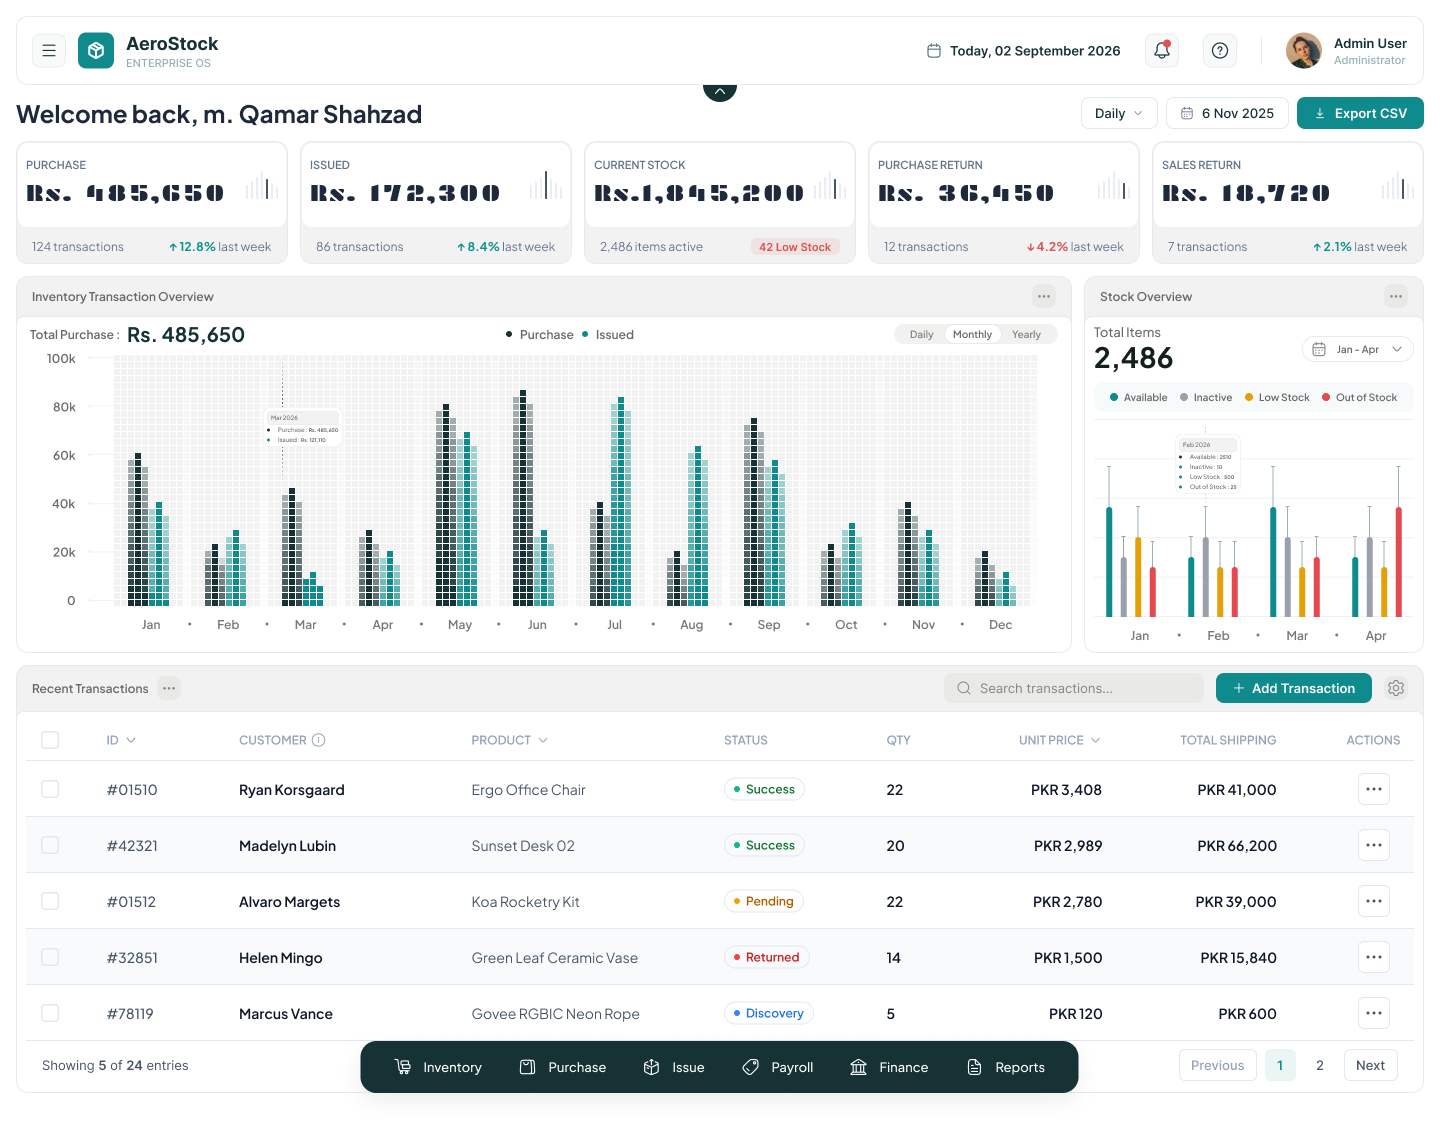The image size is (1440, 1125).
Task: Sort by the Unit Price column
Action: pyautogui.click(x=1060, y=740)
